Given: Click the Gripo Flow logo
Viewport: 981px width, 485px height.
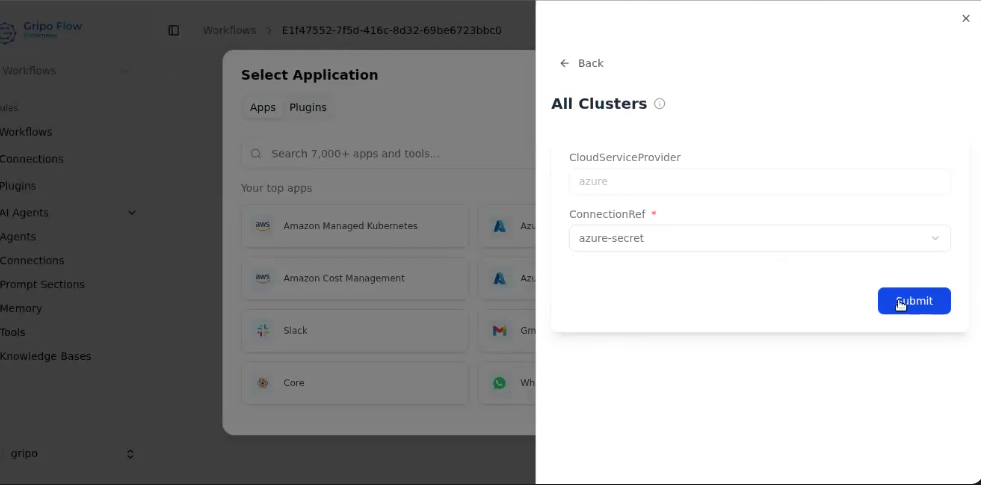Looking at the screenshot, I should pyautogui.click(x=8, y=31).
